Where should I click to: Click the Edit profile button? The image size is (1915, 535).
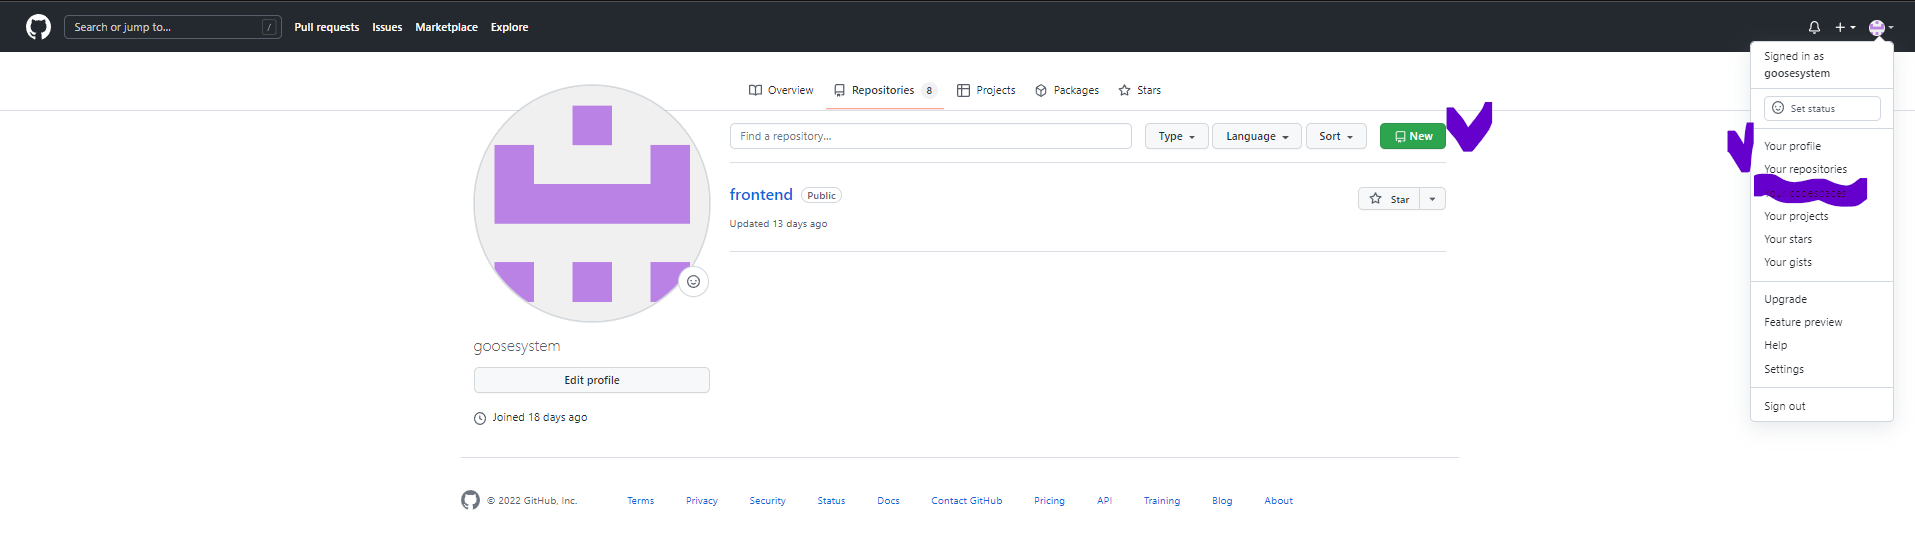592,380
